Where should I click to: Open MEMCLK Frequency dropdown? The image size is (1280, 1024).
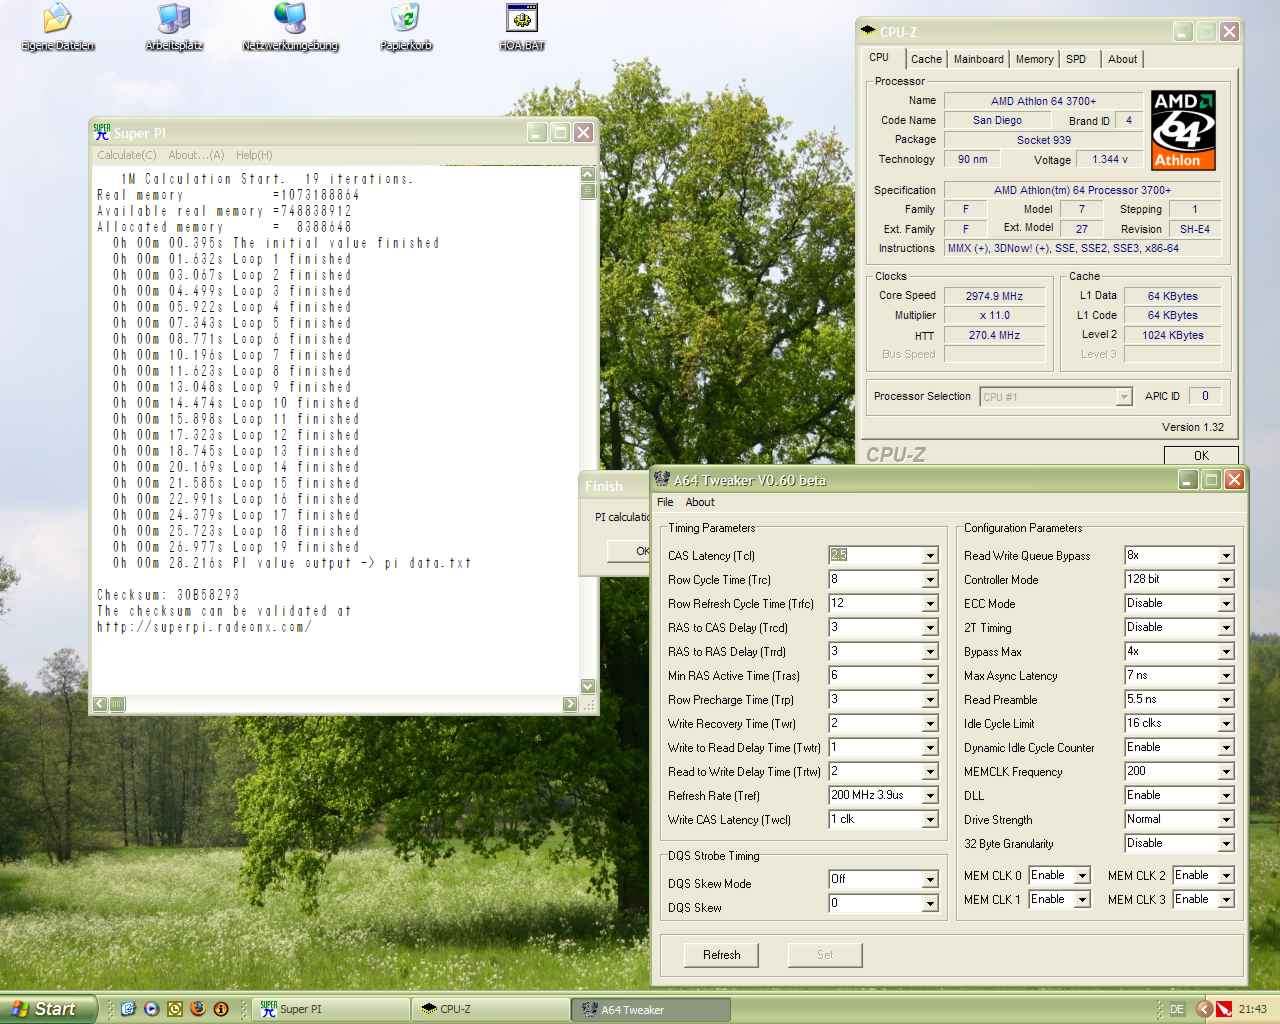pos(1226,772)
